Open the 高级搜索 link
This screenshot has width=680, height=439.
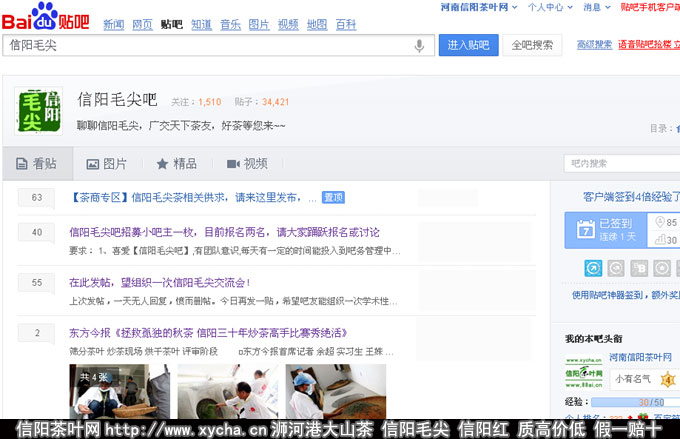click(x=595, y=45)
